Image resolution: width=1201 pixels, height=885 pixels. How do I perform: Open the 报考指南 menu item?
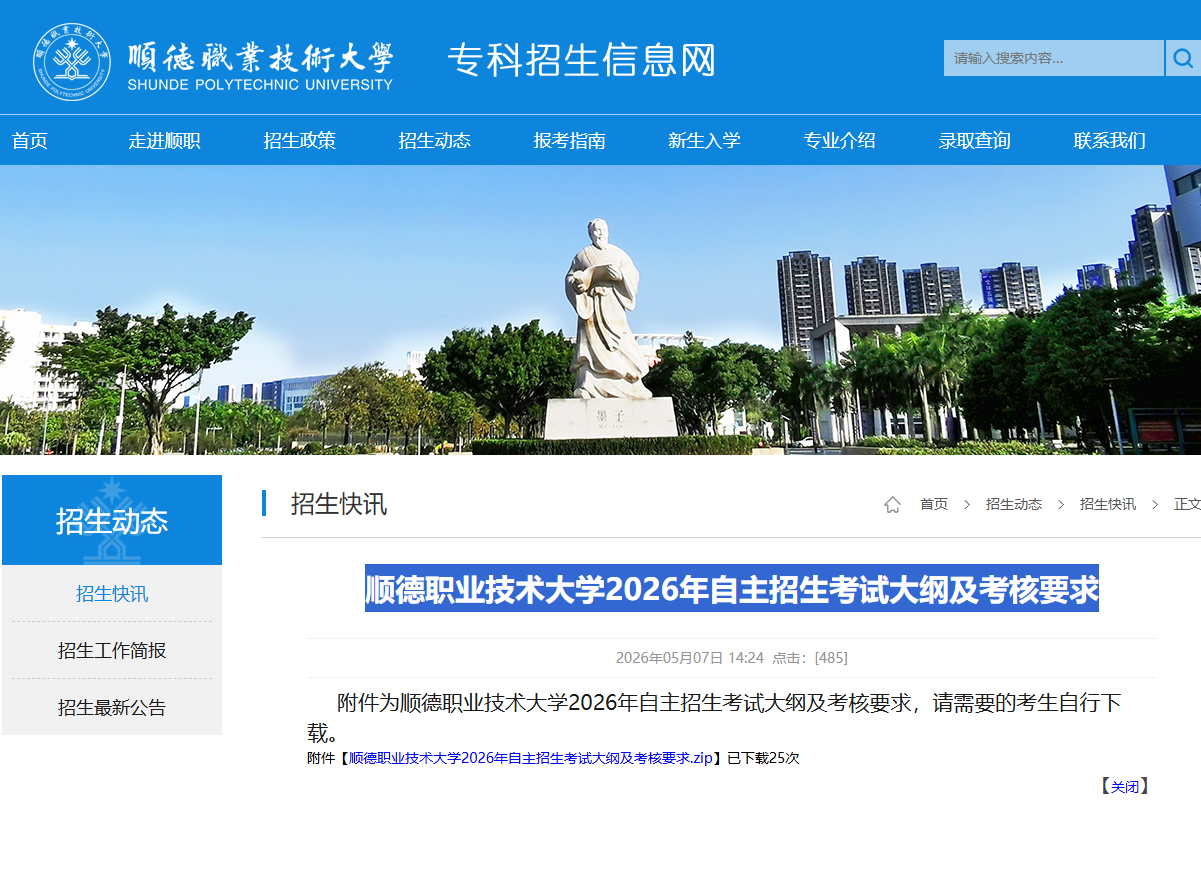[x=570, y=141]
